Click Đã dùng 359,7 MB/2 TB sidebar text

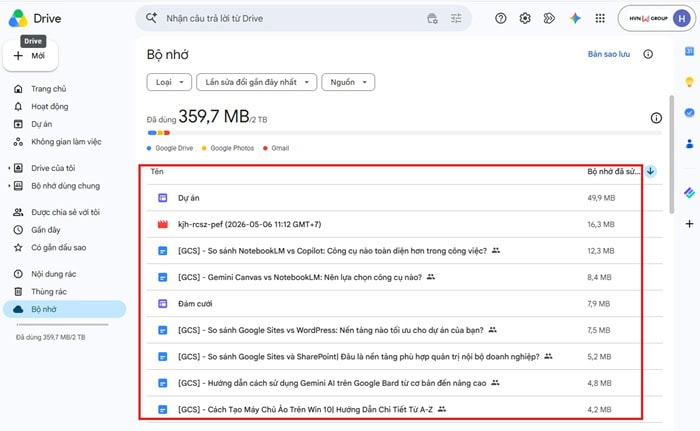pos(50,337)
